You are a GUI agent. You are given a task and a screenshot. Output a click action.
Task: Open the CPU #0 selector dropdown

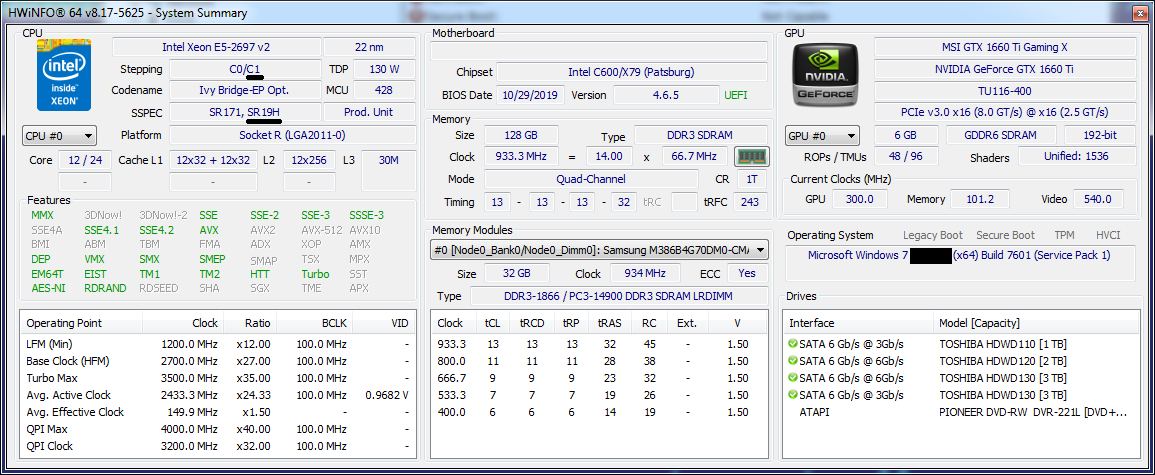click(60, 136)
